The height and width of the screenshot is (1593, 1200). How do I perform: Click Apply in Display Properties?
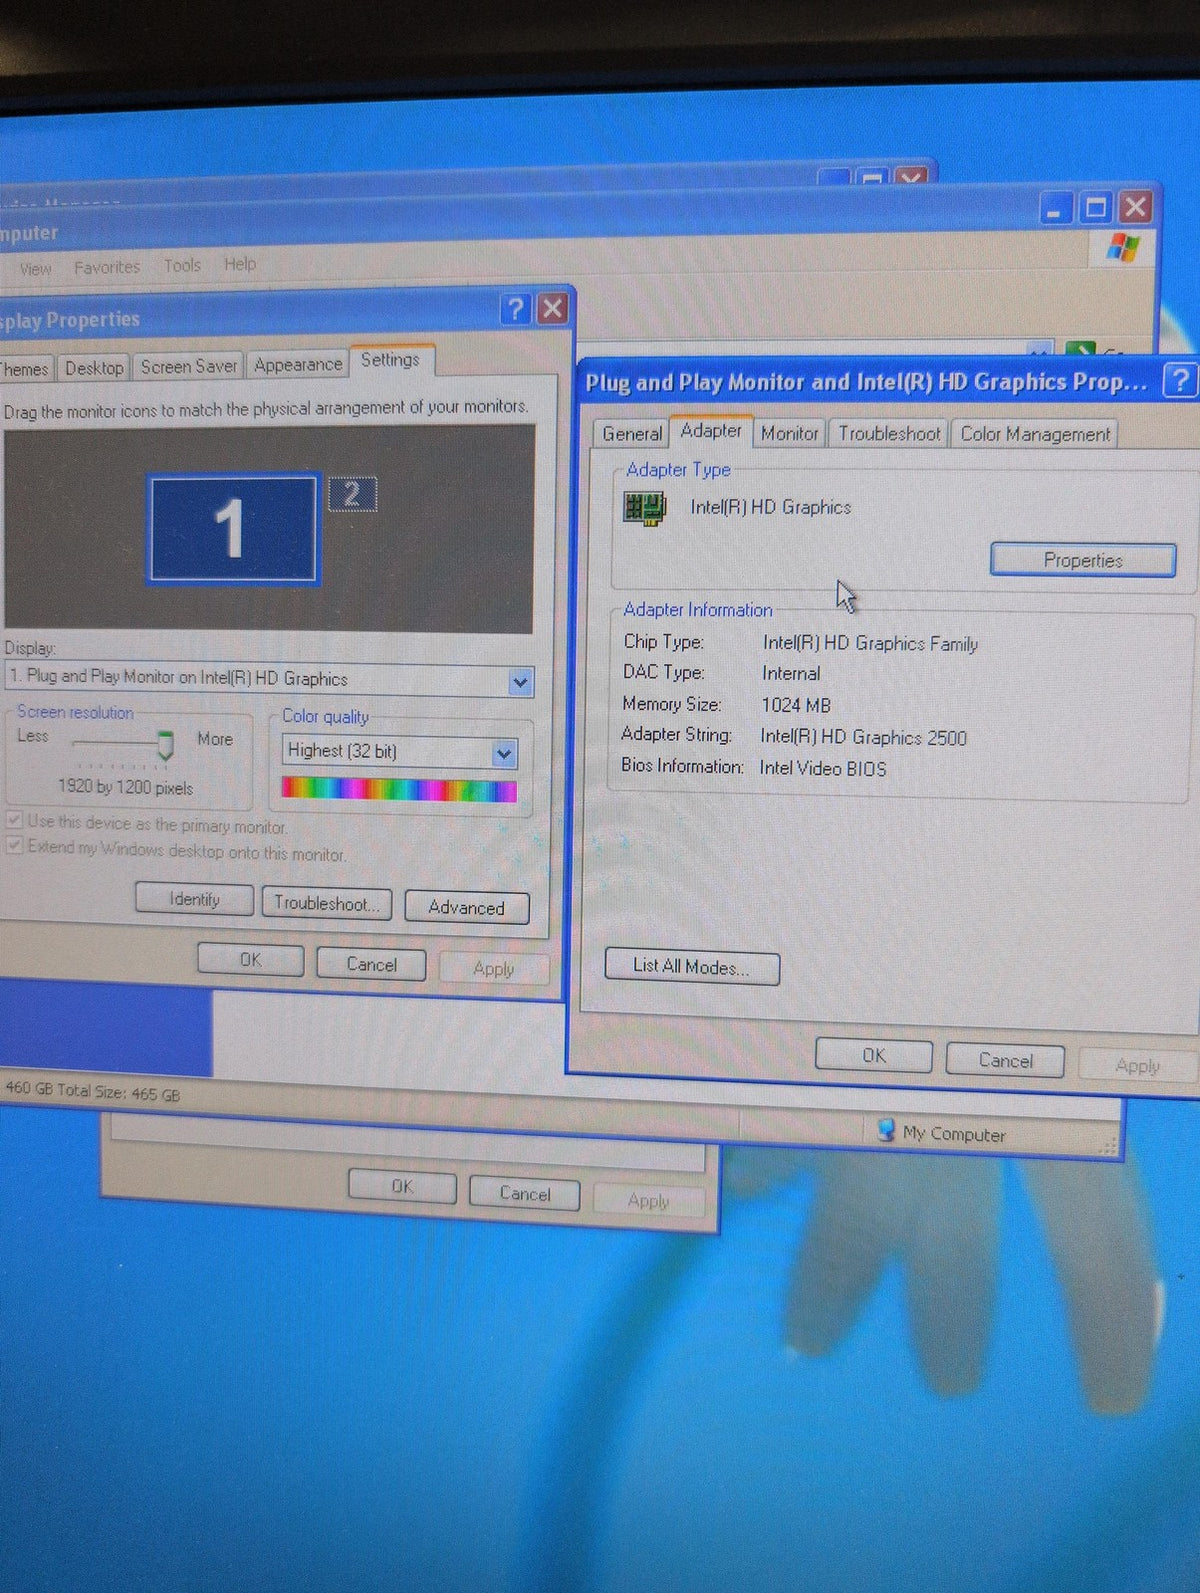click(x=494, y=968)
